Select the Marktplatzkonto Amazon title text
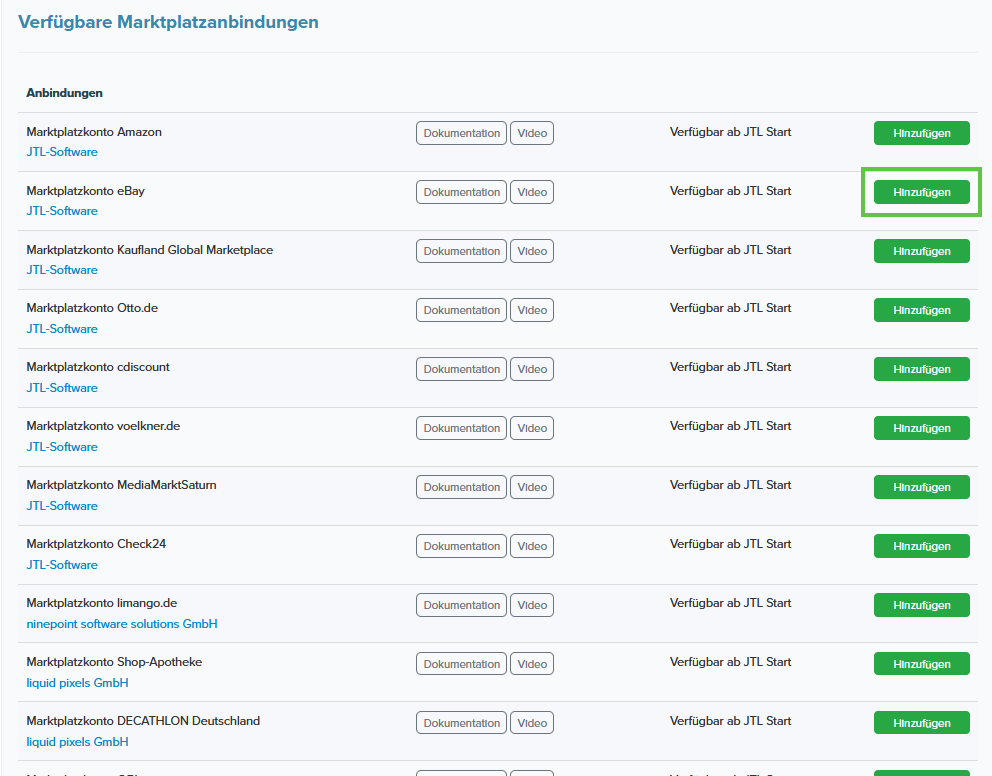992x776 pixels. (94, 132)
